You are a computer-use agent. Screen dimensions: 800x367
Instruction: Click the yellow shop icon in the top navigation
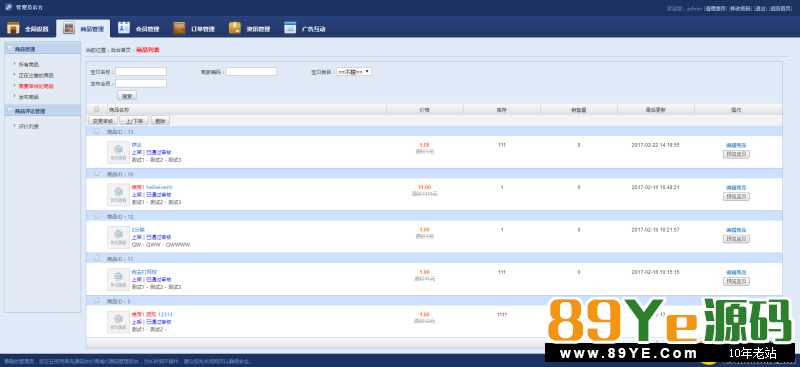(x=235, y=28)
